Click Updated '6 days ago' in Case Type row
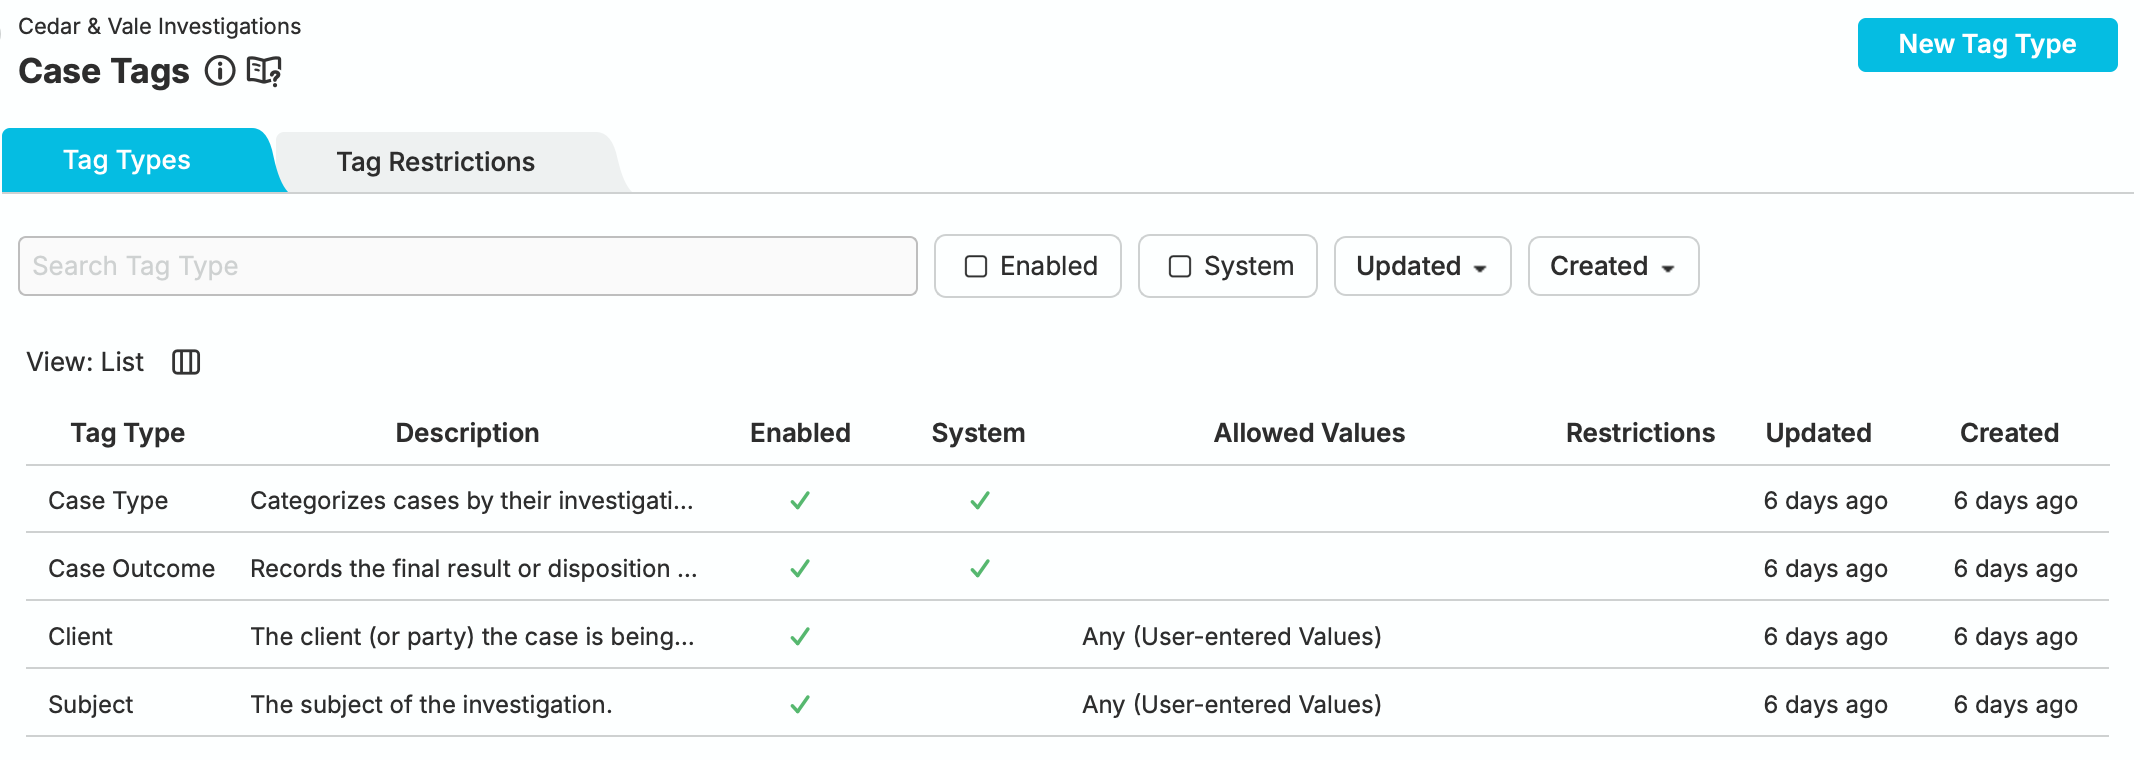 pos(1825,500)
